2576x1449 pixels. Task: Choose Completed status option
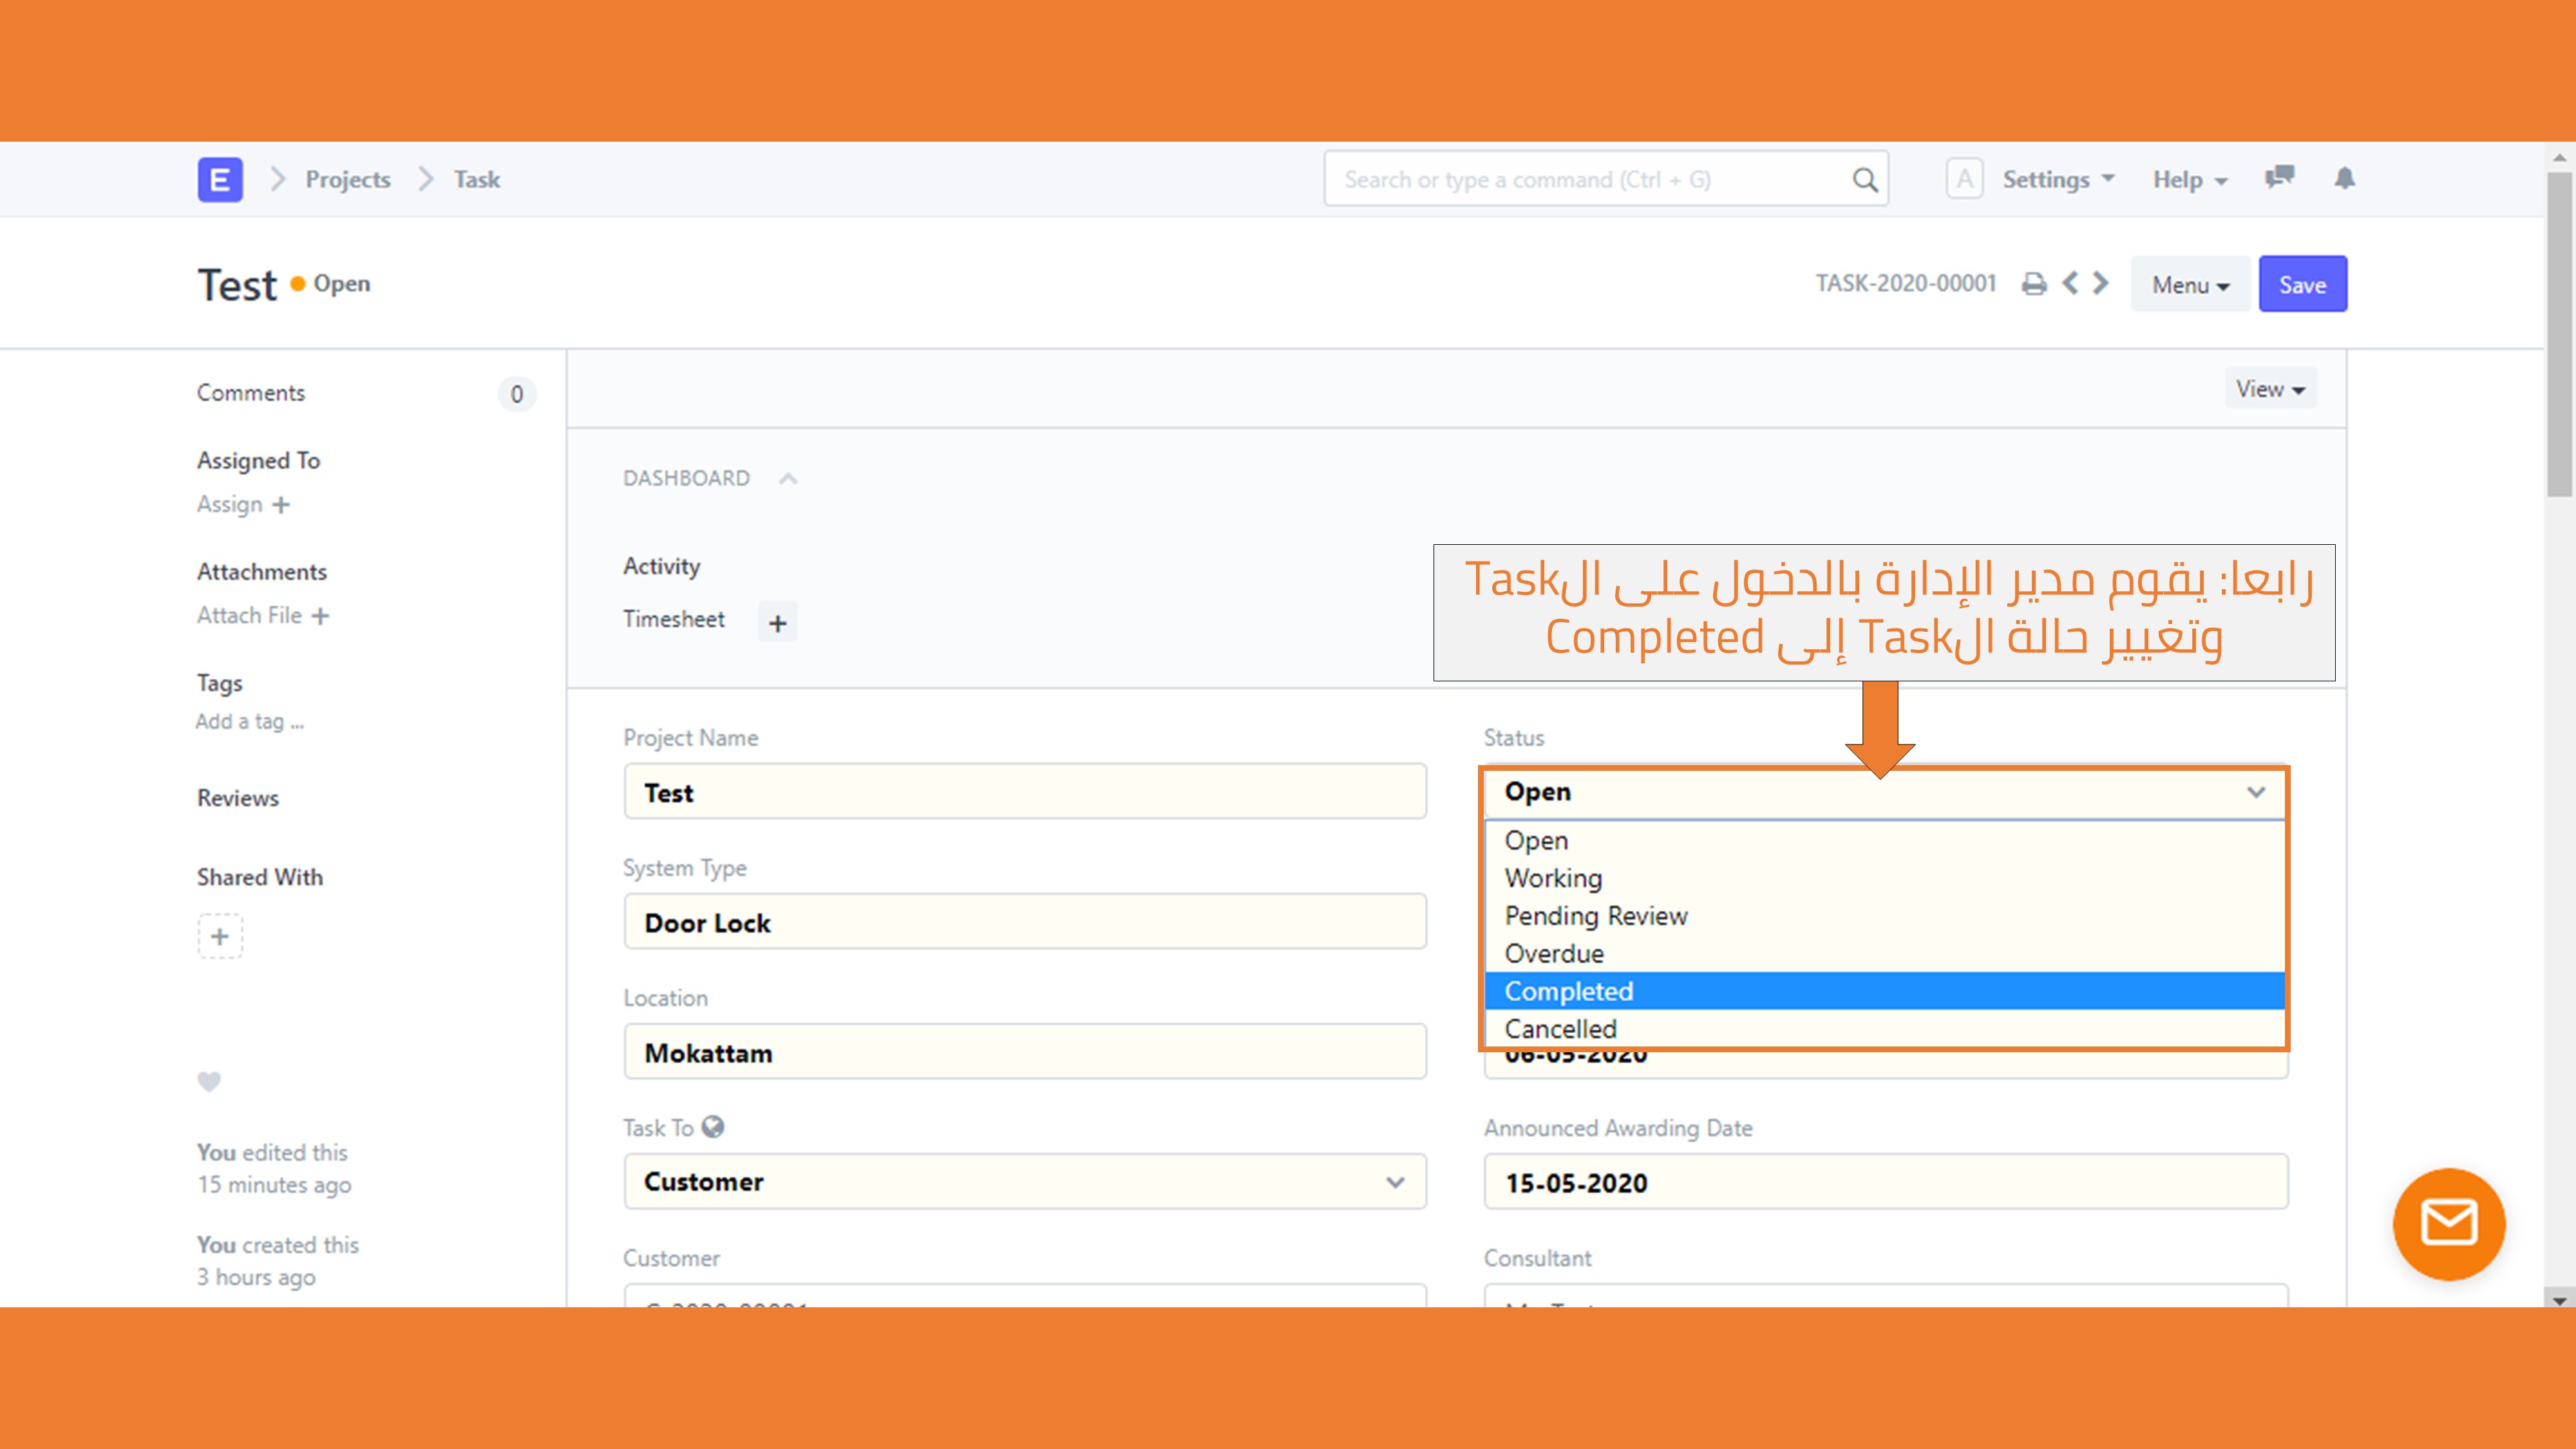[x=1886, y=991]
